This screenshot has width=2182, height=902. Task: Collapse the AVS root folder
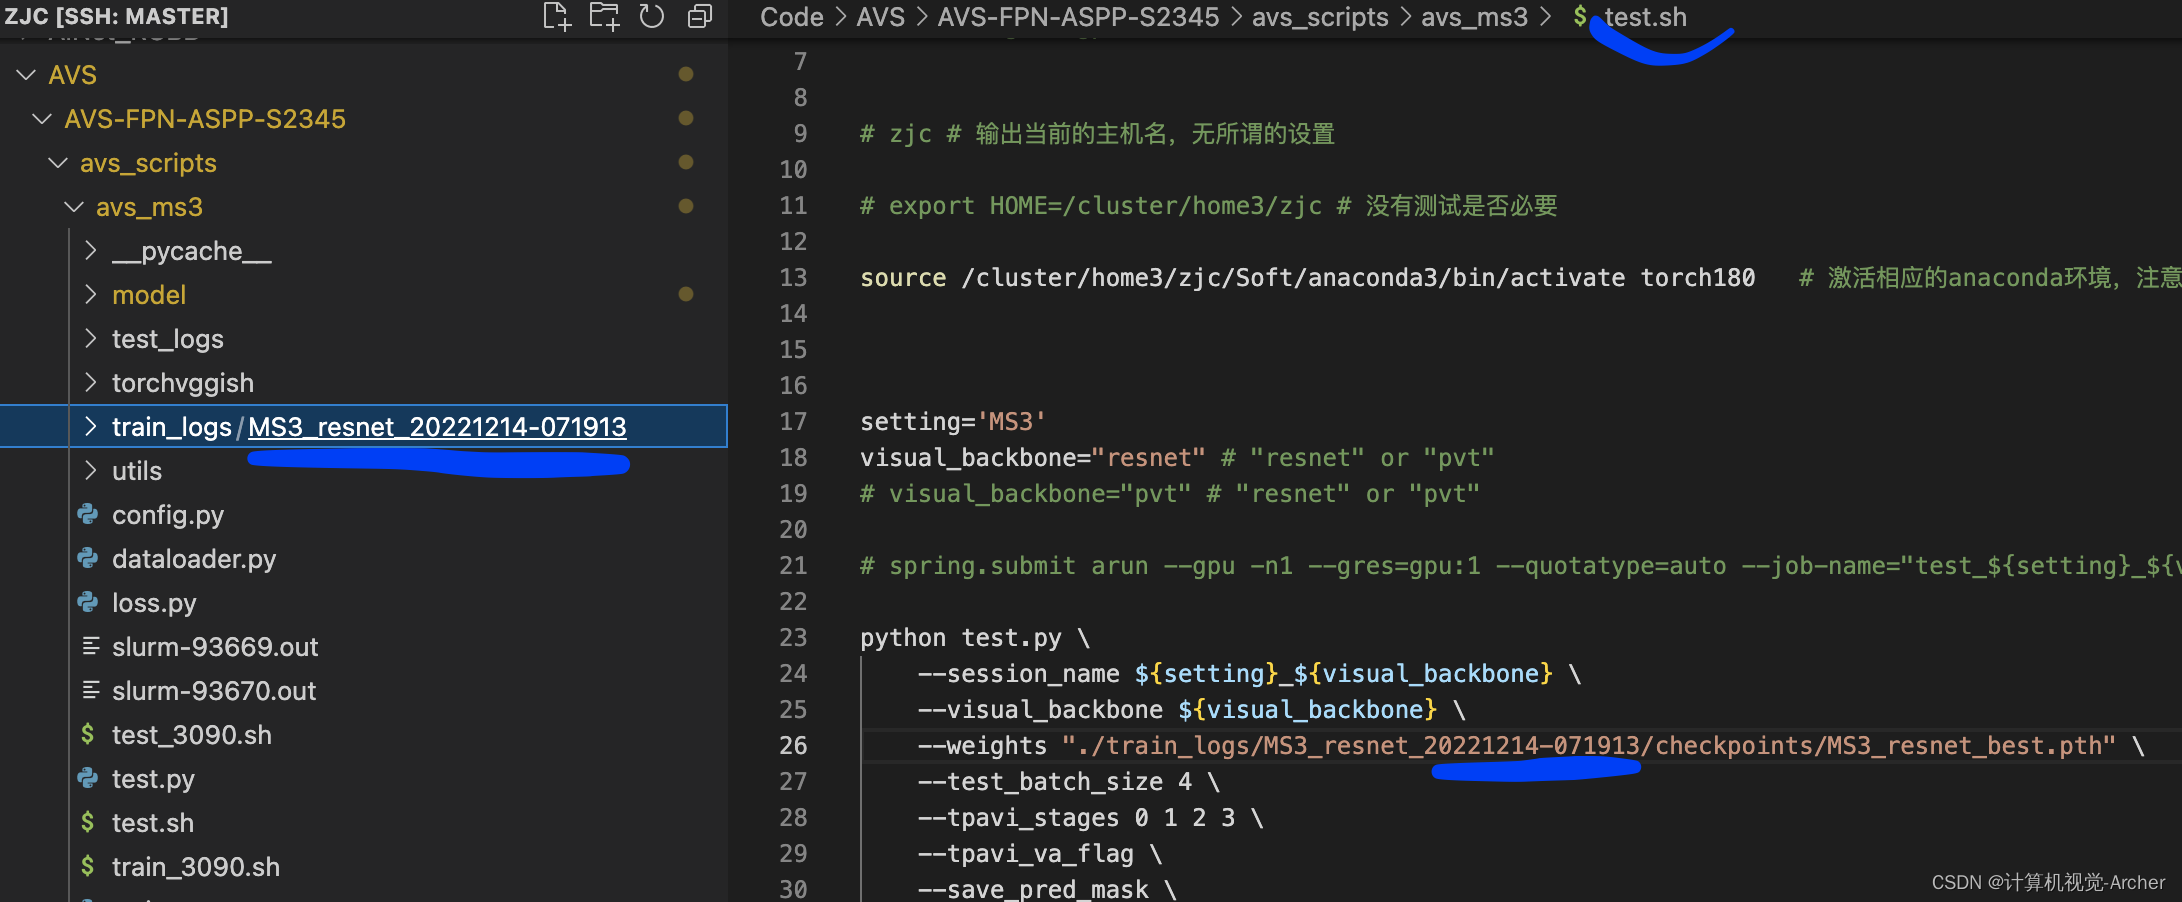(27, 75)
